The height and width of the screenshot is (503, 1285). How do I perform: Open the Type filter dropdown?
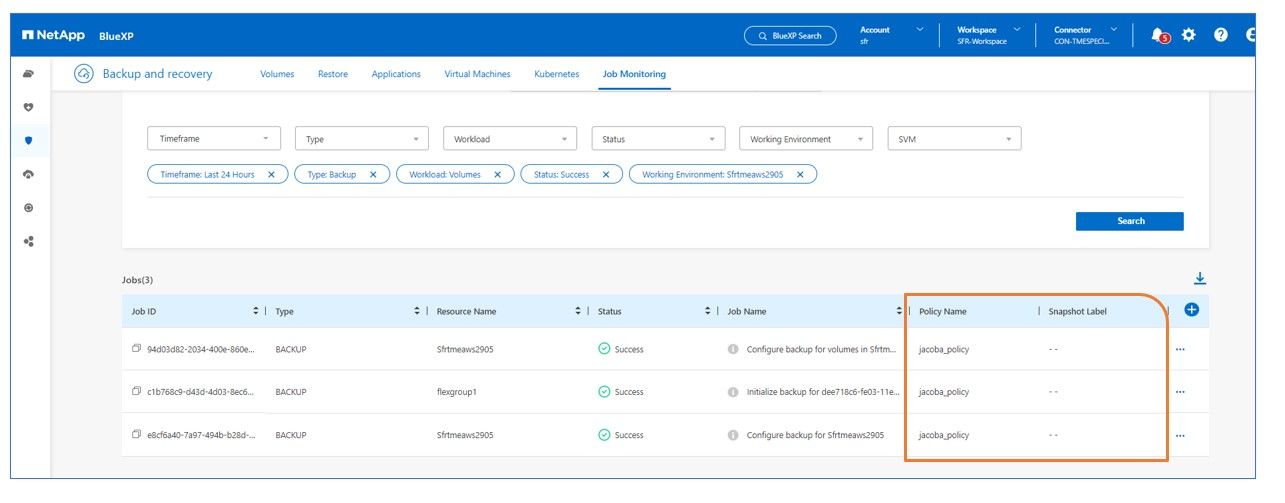(x=362, y=139)
